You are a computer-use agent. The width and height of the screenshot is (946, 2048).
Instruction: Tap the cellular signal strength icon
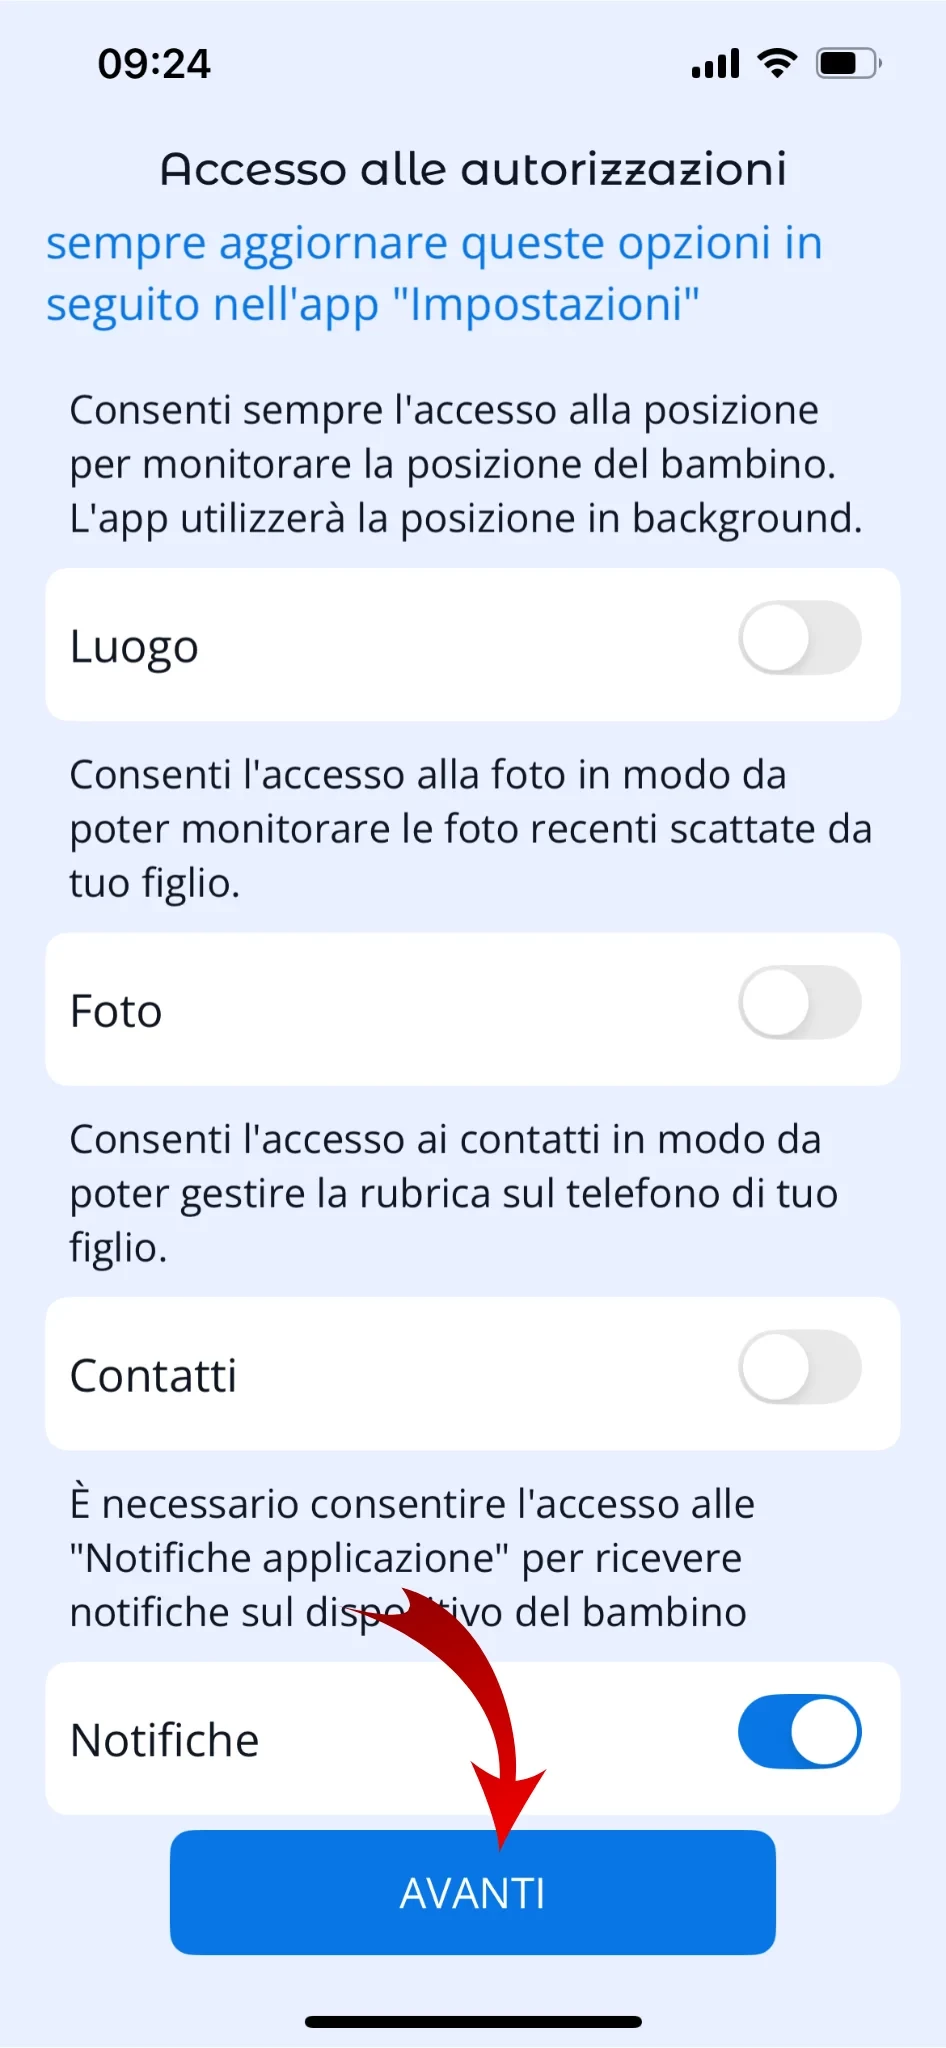pos(715,64)
